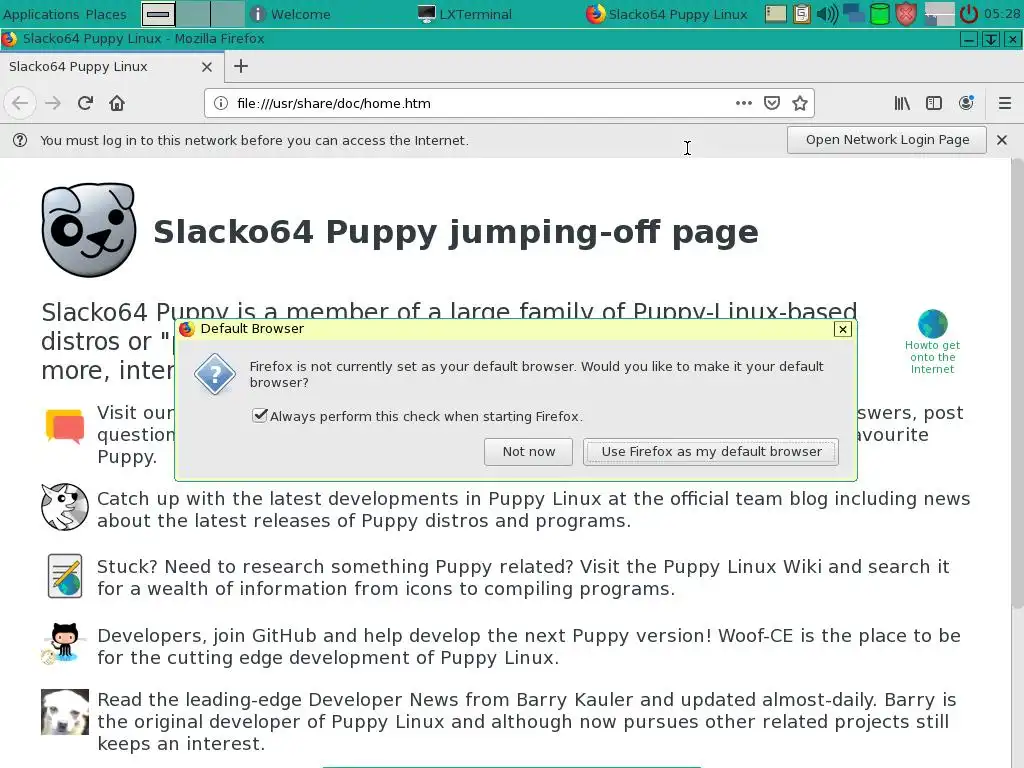Click the network notification question-mark icon
This screenshot has height=768, width=1024.
(20, 140)
